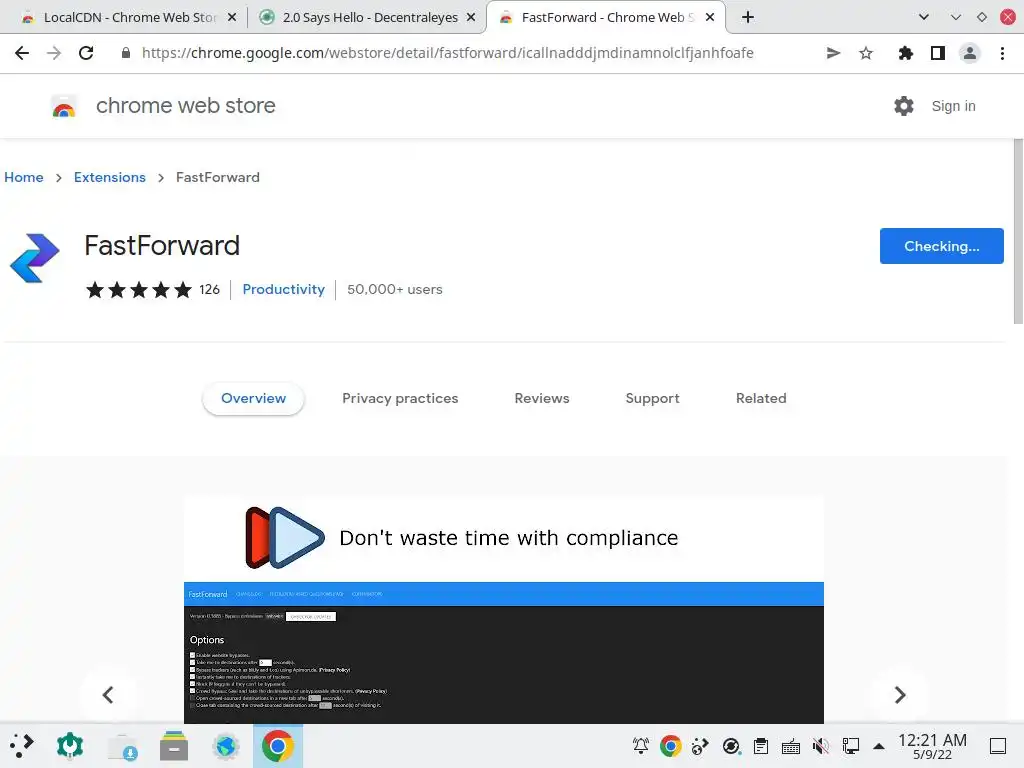Toggle the side panel icon
Screen dimensions: 1024x768
[x=938, y=53]
